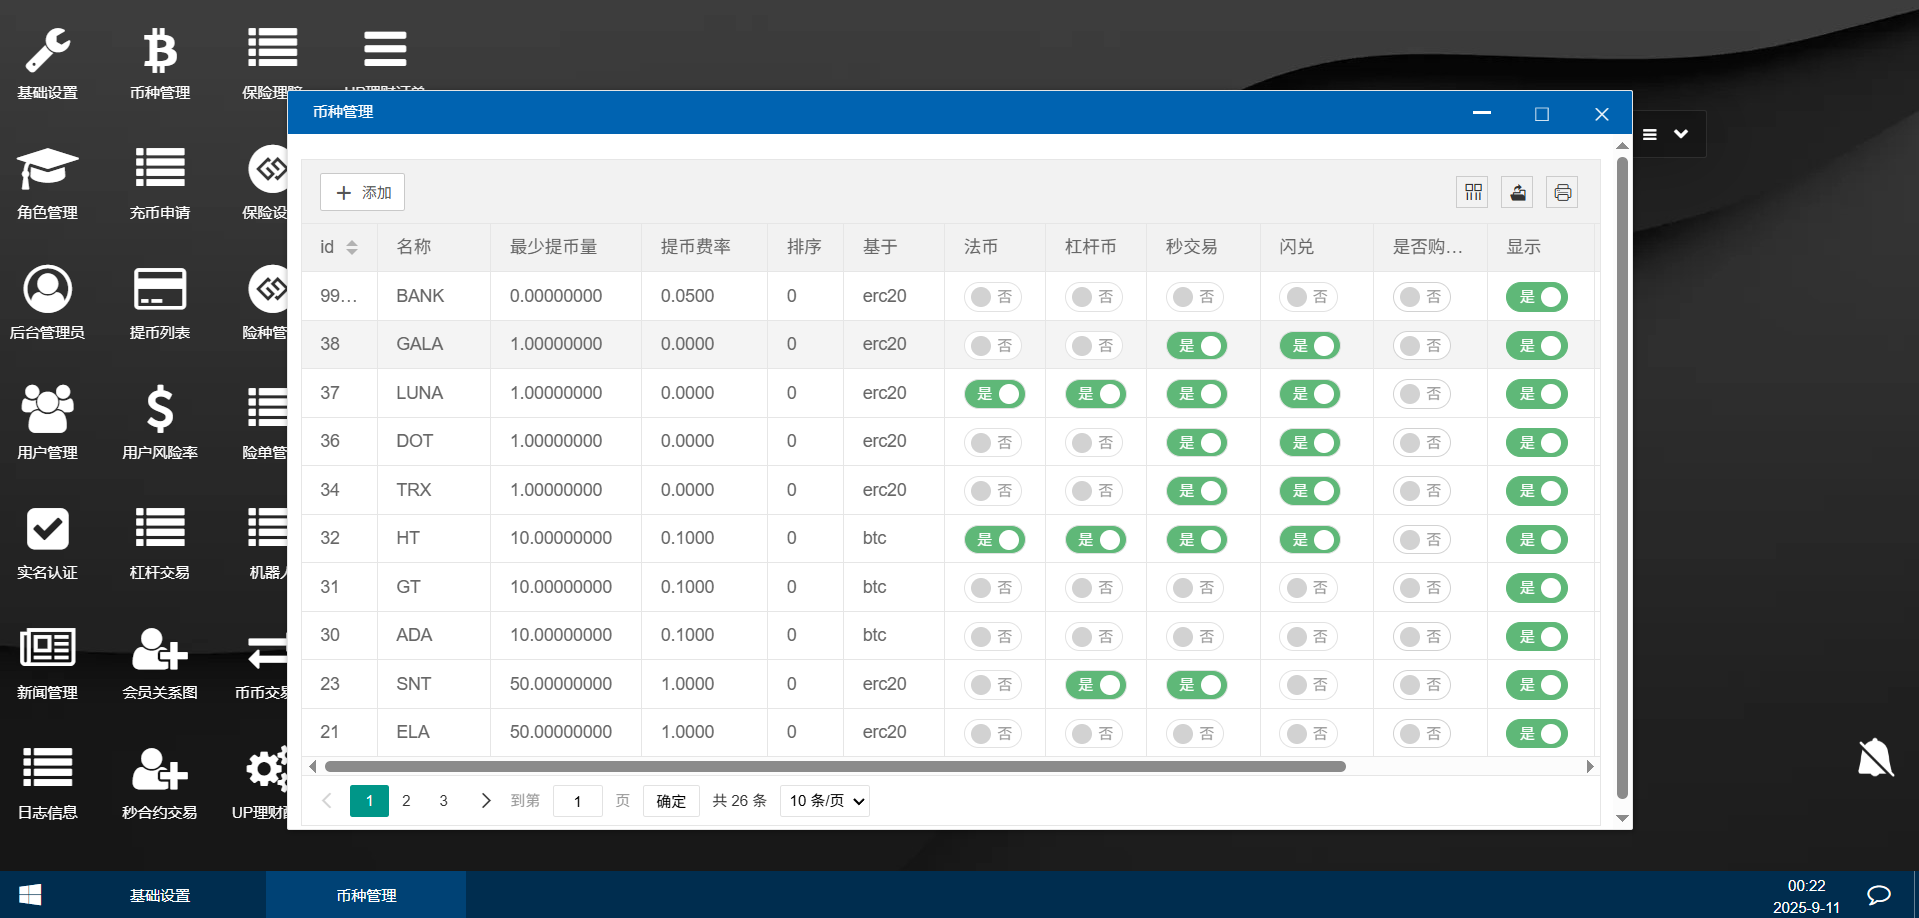Click the 确定 pagination confirm button
This screenshot has width=1919, height=918.
[671, 801]
